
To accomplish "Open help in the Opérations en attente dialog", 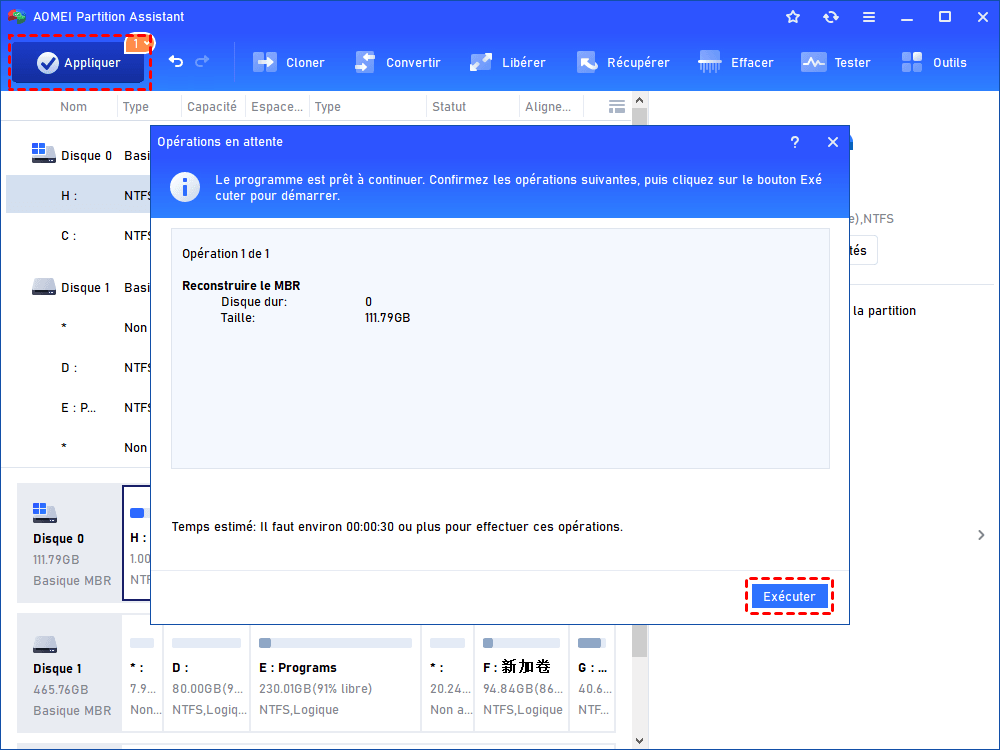I will coord(795,142).
